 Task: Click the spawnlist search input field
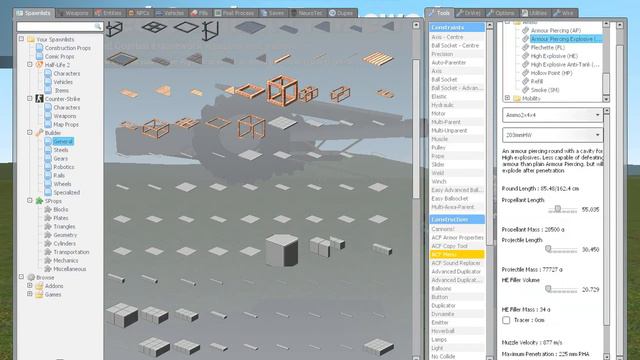click(x=60, y=27)
